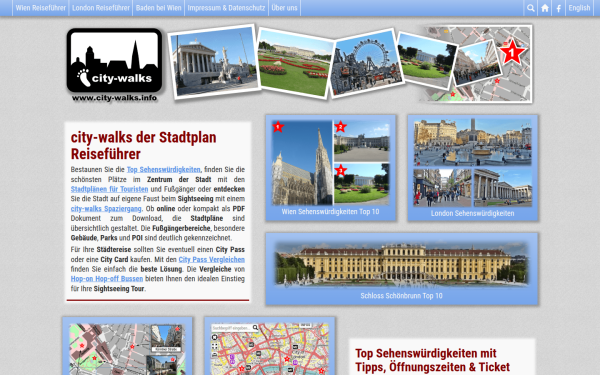Click the palace garden photo in header
This screenshot has width=600, height=375.
click(294, 63)
